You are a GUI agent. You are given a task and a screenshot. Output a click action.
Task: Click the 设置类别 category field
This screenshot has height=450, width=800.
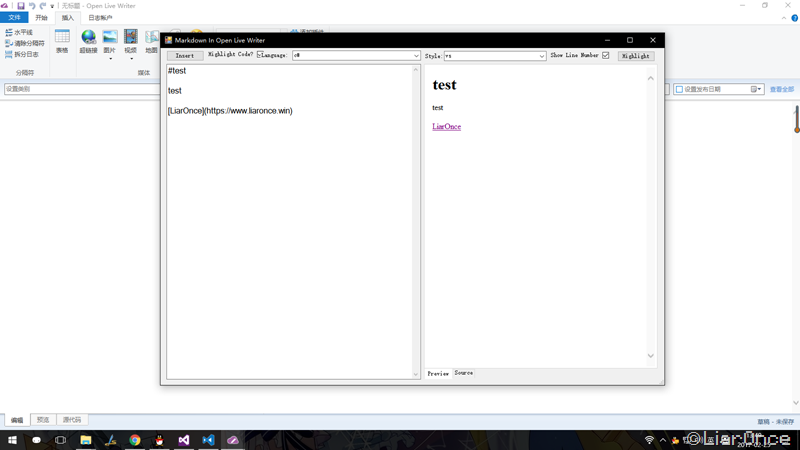(82, 89)
